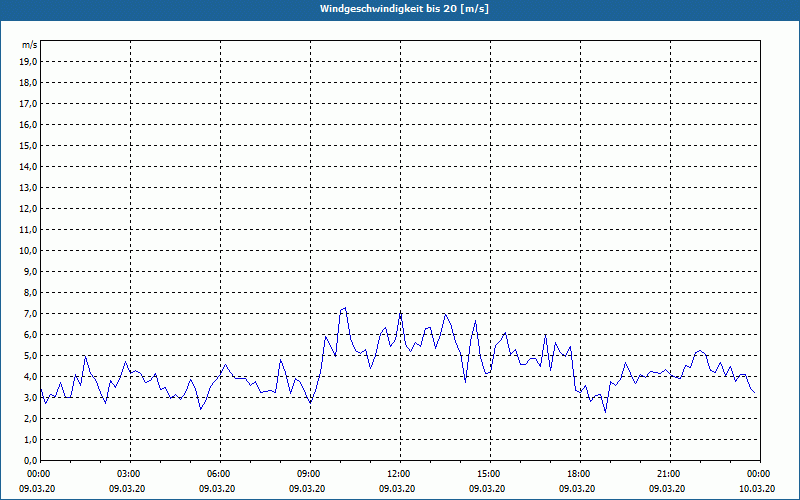The height and width of the screenshot is (500, 800).
Task: Click the '9,0' y-axis value
Action: [x=30, y=271]
